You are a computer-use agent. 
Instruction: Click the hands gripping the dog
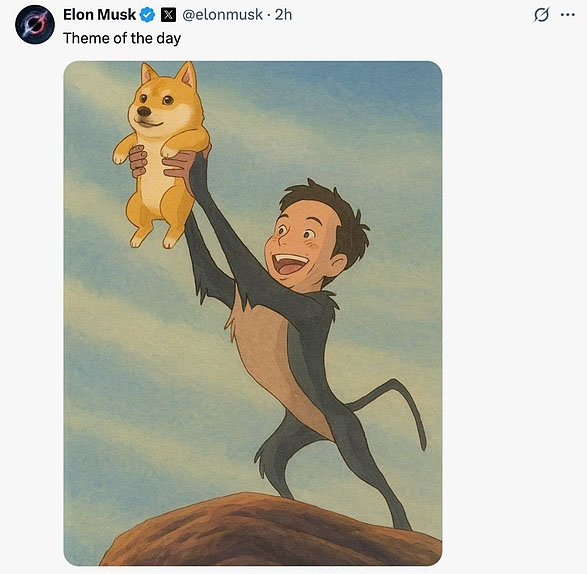click(165, 163)
